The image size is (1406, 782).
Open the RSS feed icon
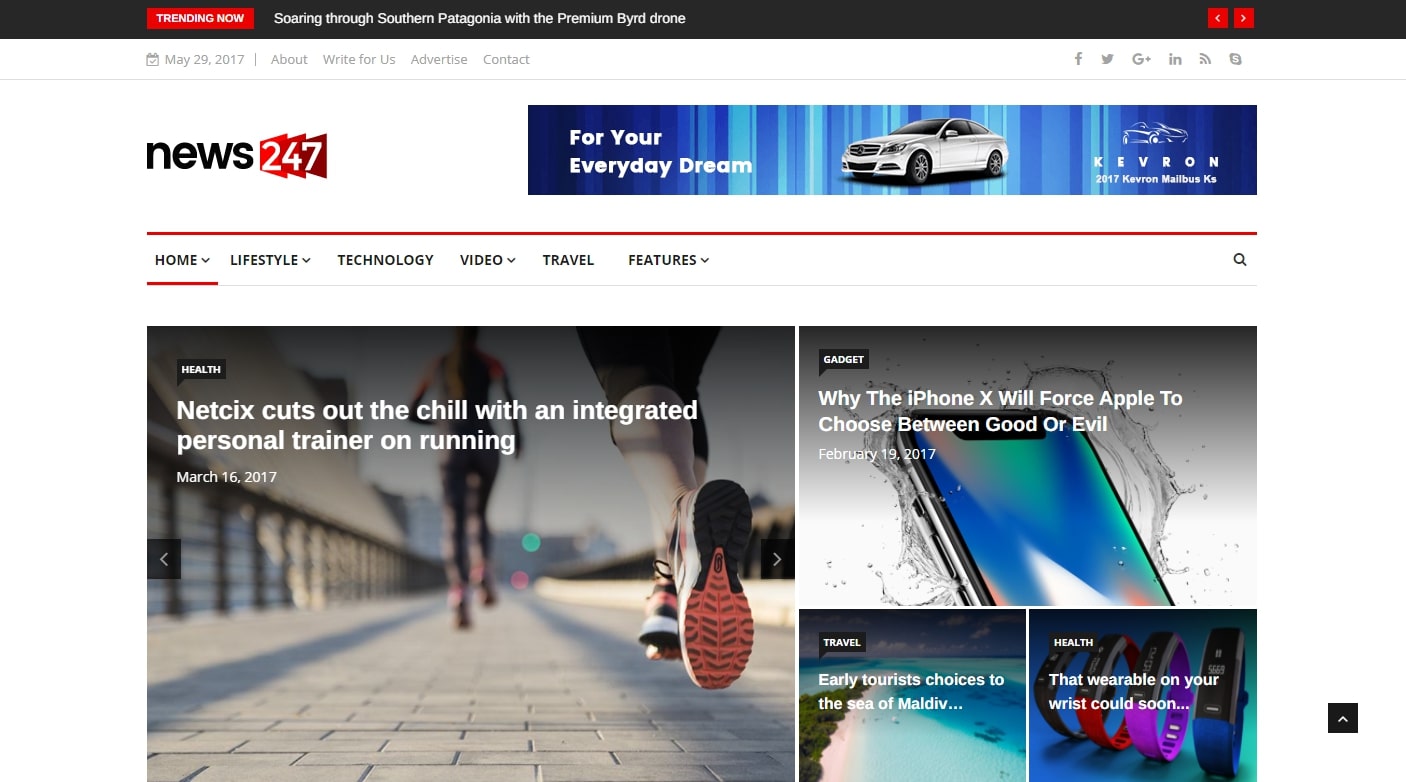click(x=1205, y=59)
